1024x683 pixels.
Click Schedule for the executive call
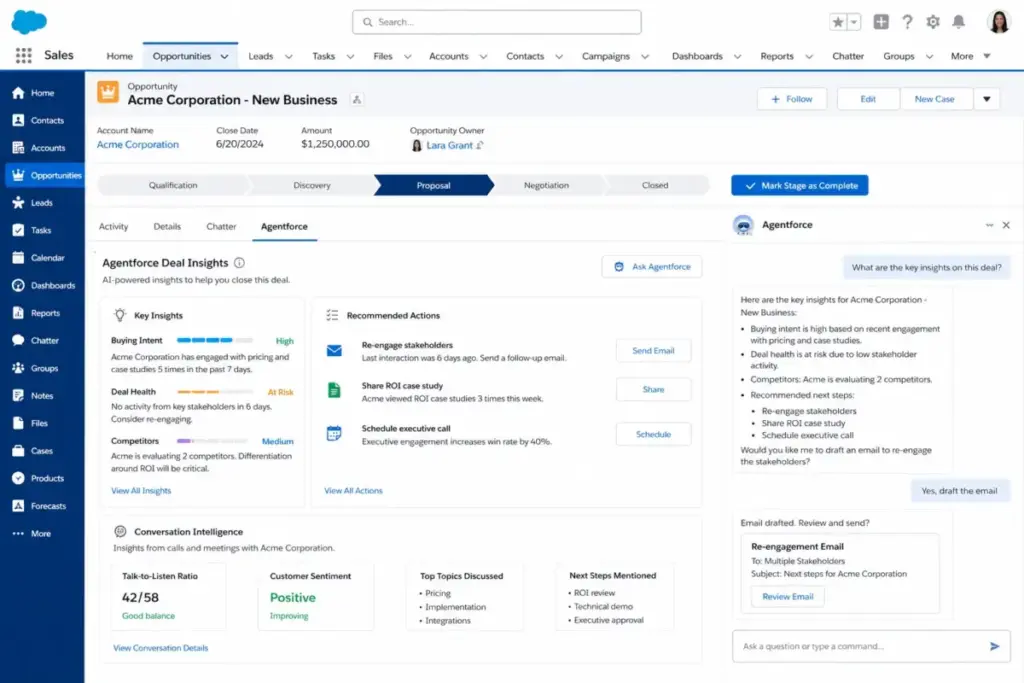[653, 434]
